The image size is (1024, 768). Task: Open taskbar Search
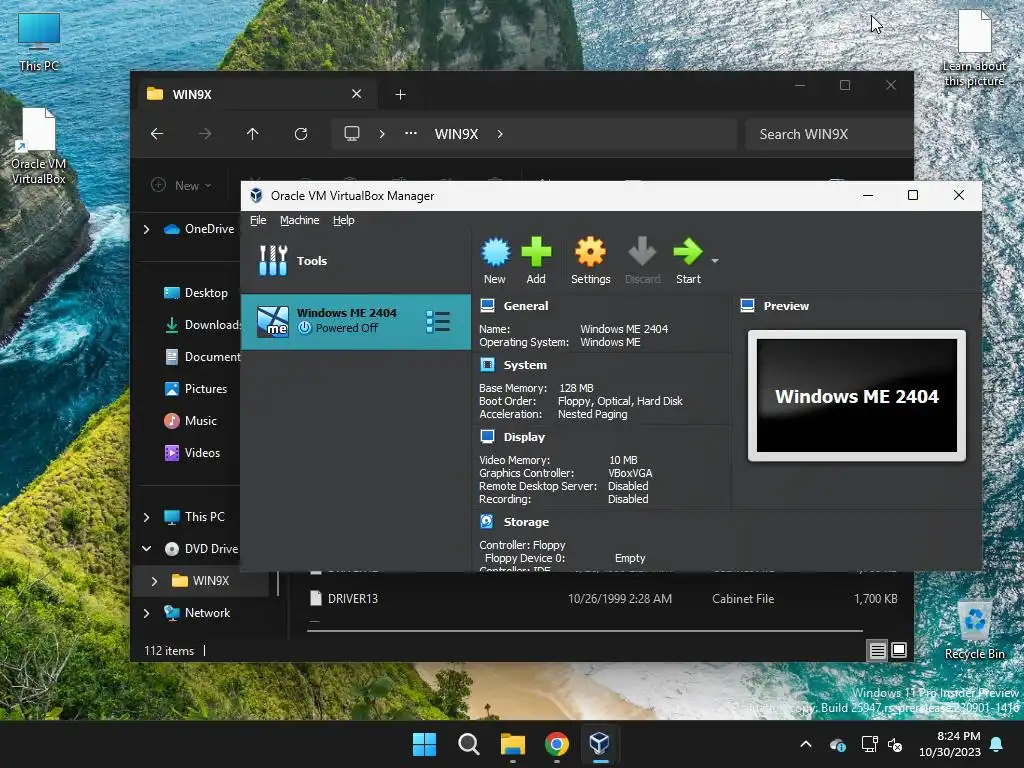coord(468,744)
